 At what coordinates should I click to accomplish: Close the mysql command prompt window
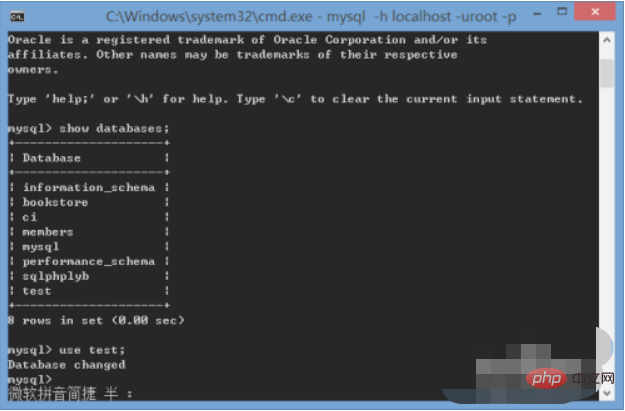[x=595, y=12]
